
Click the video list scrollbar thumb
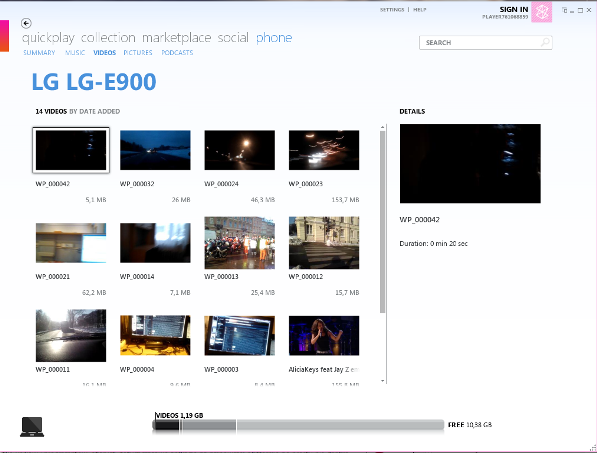point(383,222)
